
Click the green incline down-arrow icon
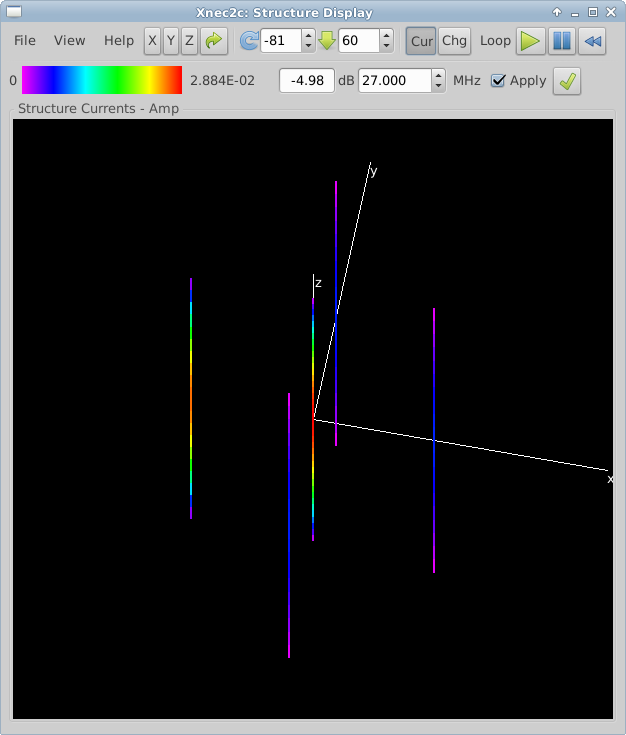tap(327, 41)
